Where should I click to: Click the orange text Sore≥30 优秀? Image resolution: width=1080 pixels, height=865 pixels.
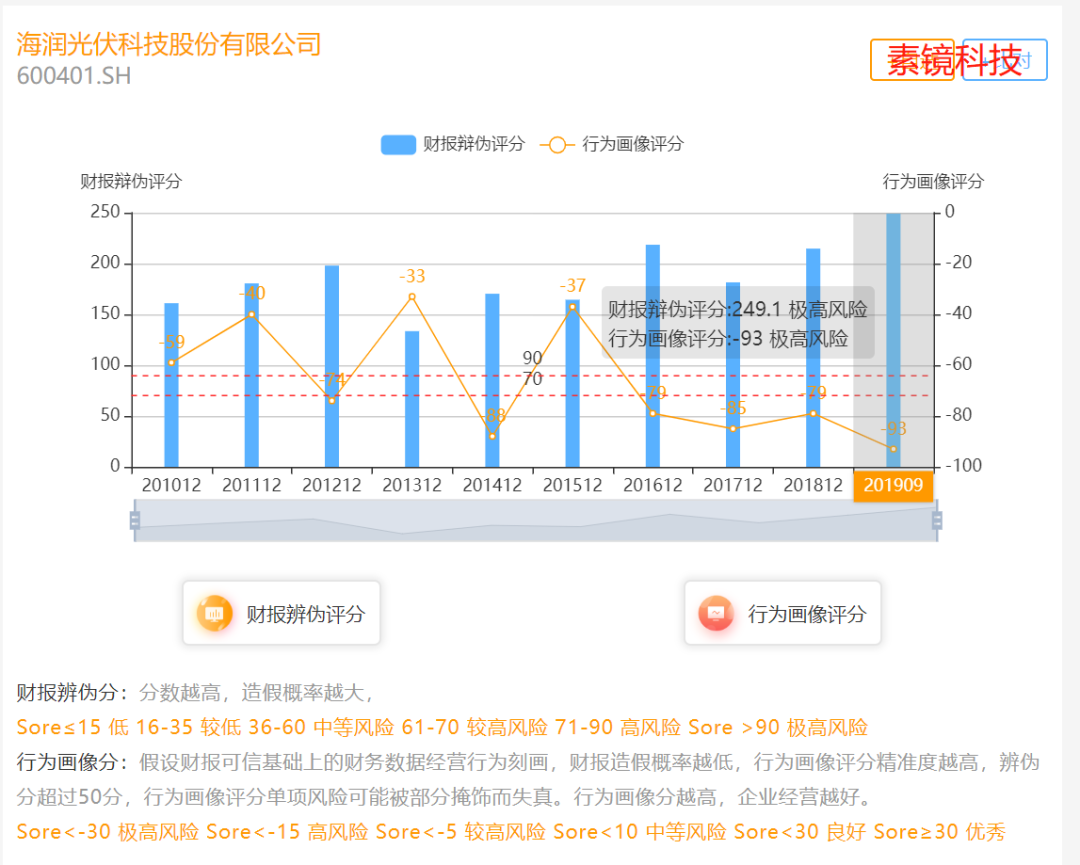pyautogui.click(x=939, y=832)
